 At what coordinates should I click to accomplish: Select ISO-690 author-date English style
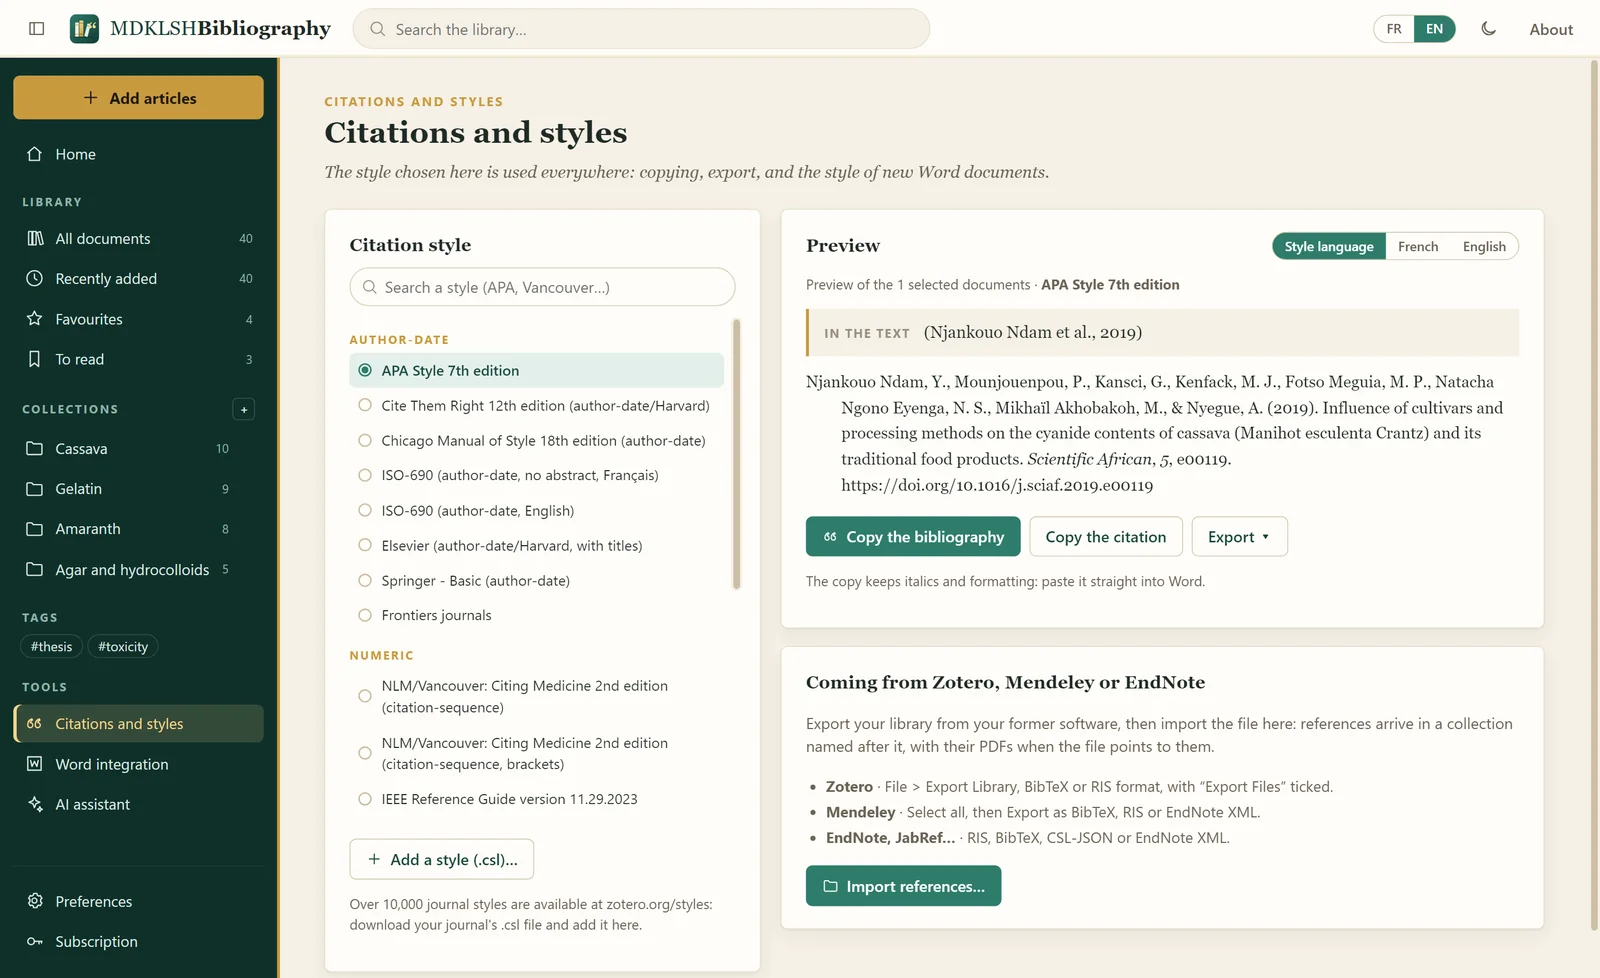tap(536, 510)
